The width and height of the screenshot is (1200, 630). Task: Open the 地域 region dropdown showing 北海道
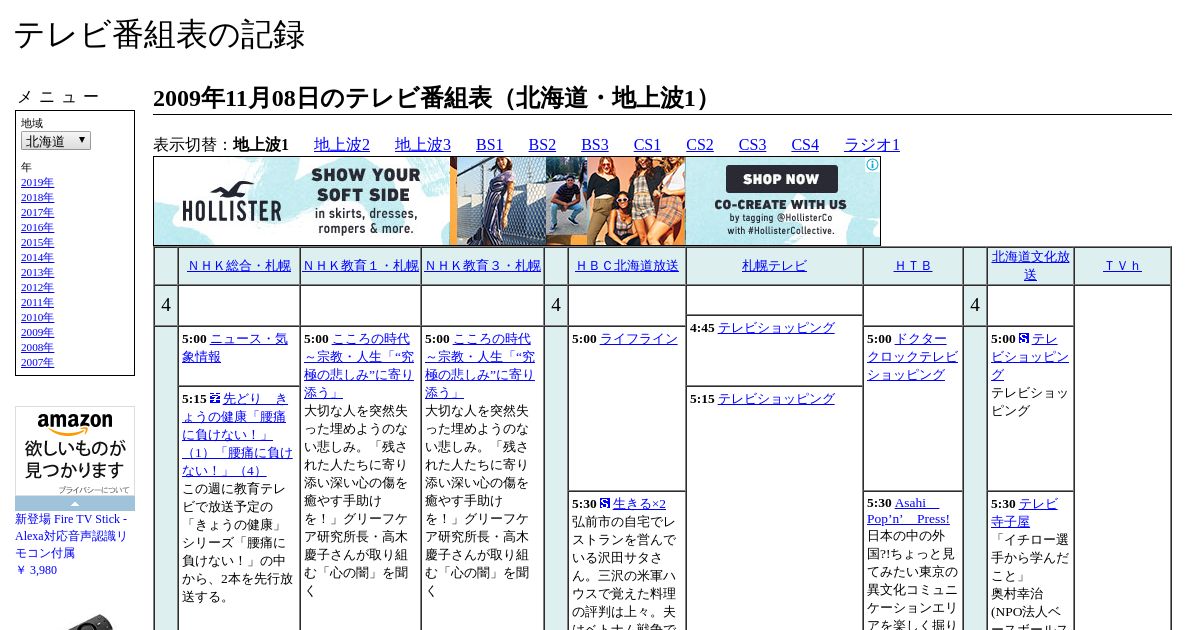[x=56, y=141]
